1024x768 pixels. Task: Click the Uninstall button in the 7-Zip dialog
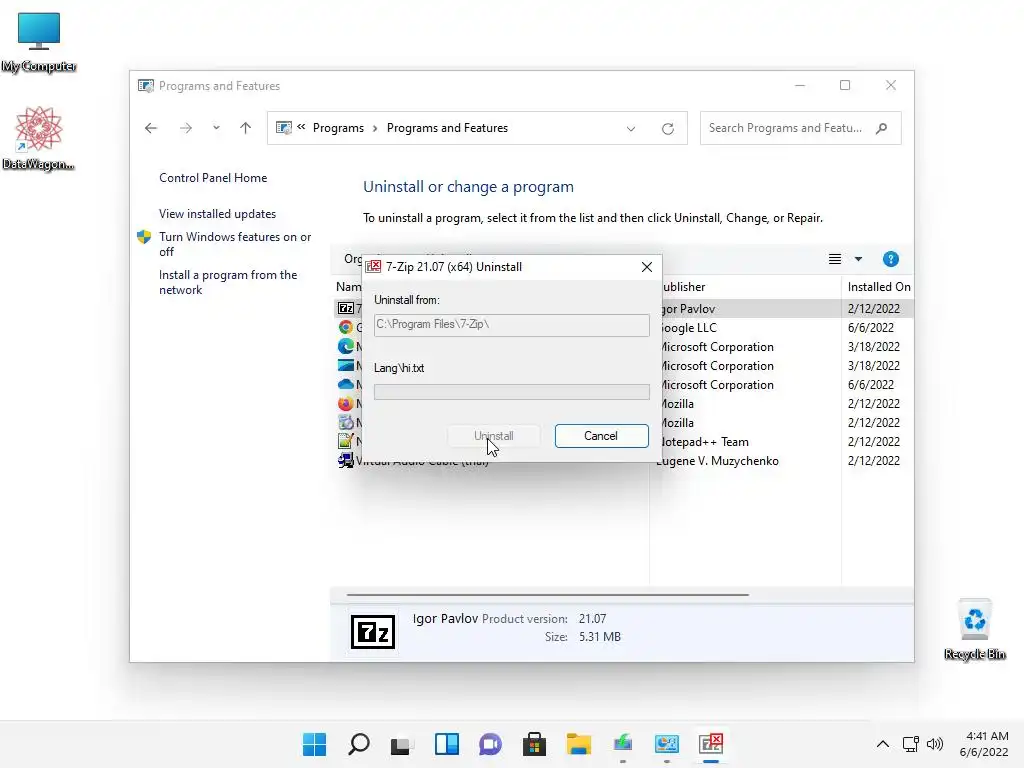tap(494, 436)
